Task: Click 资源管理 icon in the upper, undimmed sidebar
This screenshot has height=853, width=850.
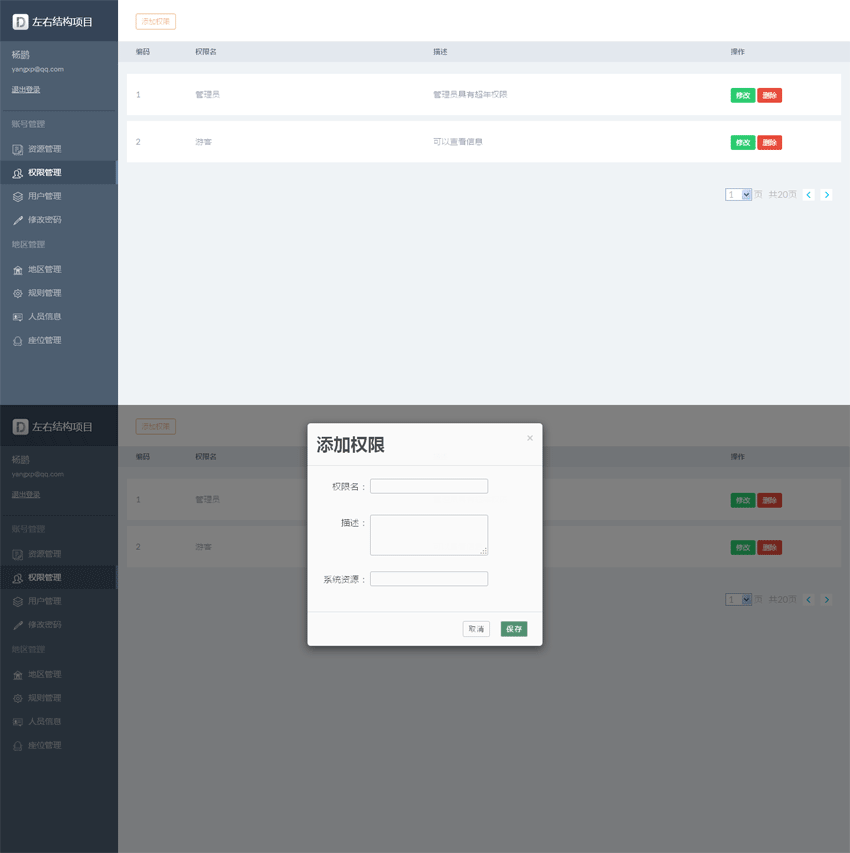Action: pos(17,149)
